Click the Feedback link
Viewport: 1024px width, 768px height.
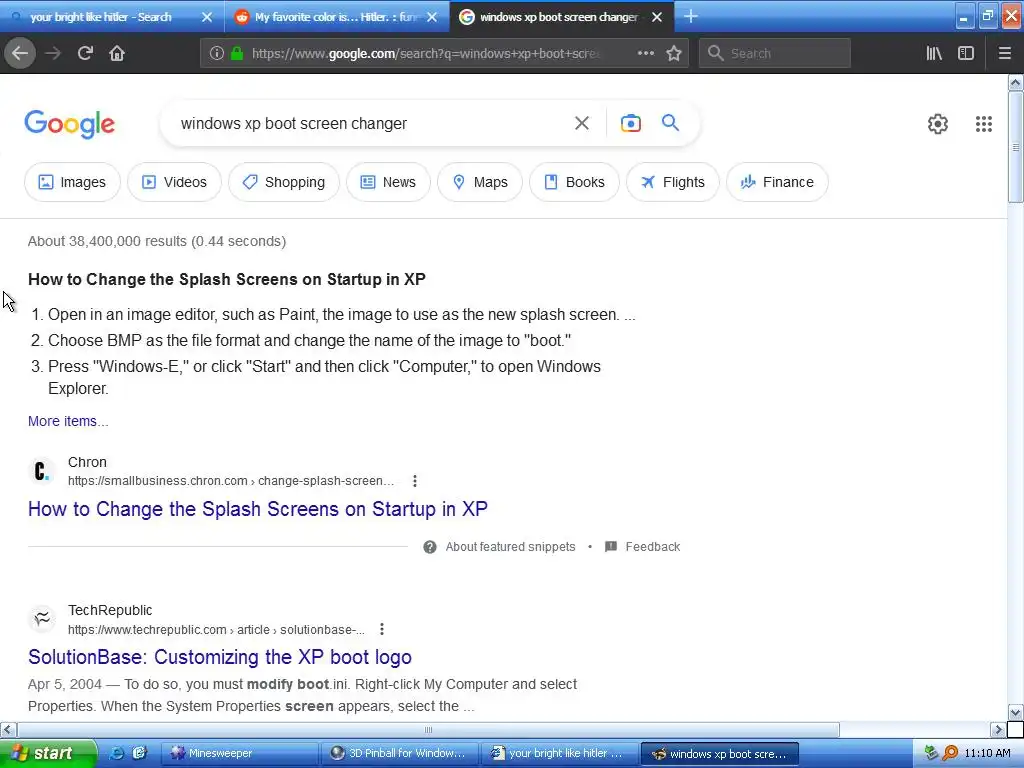coord(652,547)
